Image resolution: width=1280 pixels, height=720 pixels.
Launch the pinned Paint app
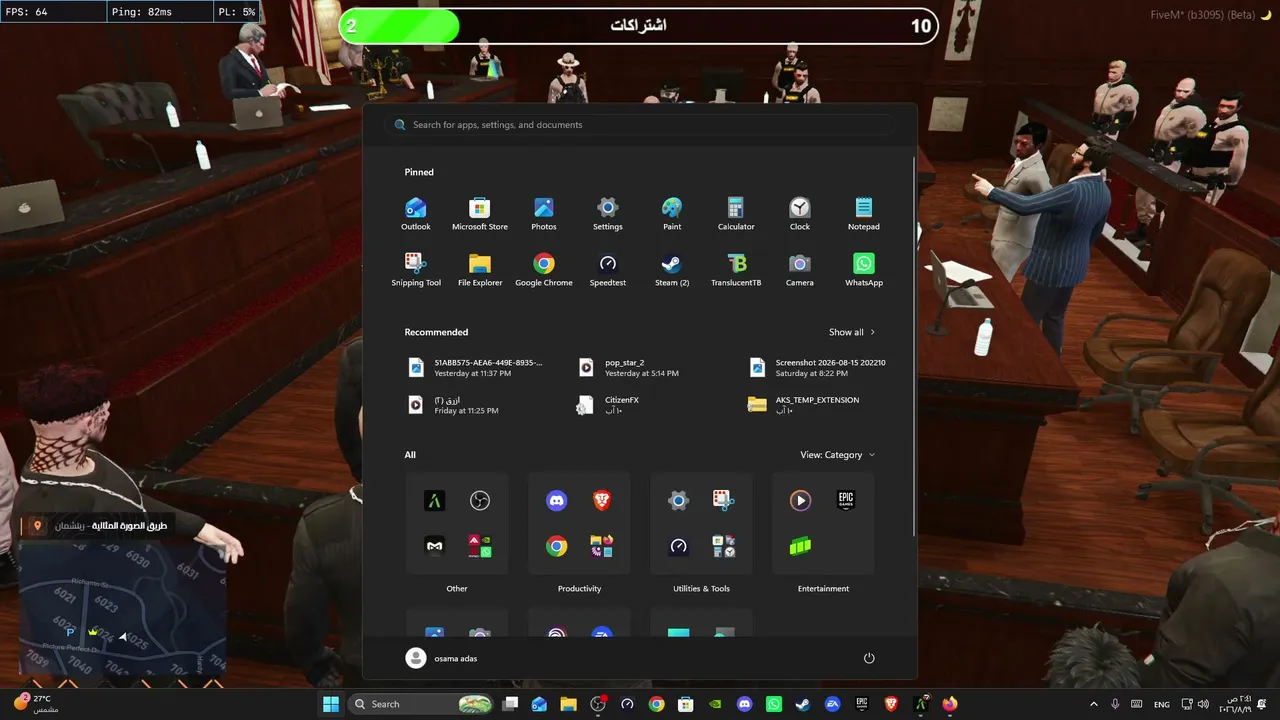coord(672,214)
